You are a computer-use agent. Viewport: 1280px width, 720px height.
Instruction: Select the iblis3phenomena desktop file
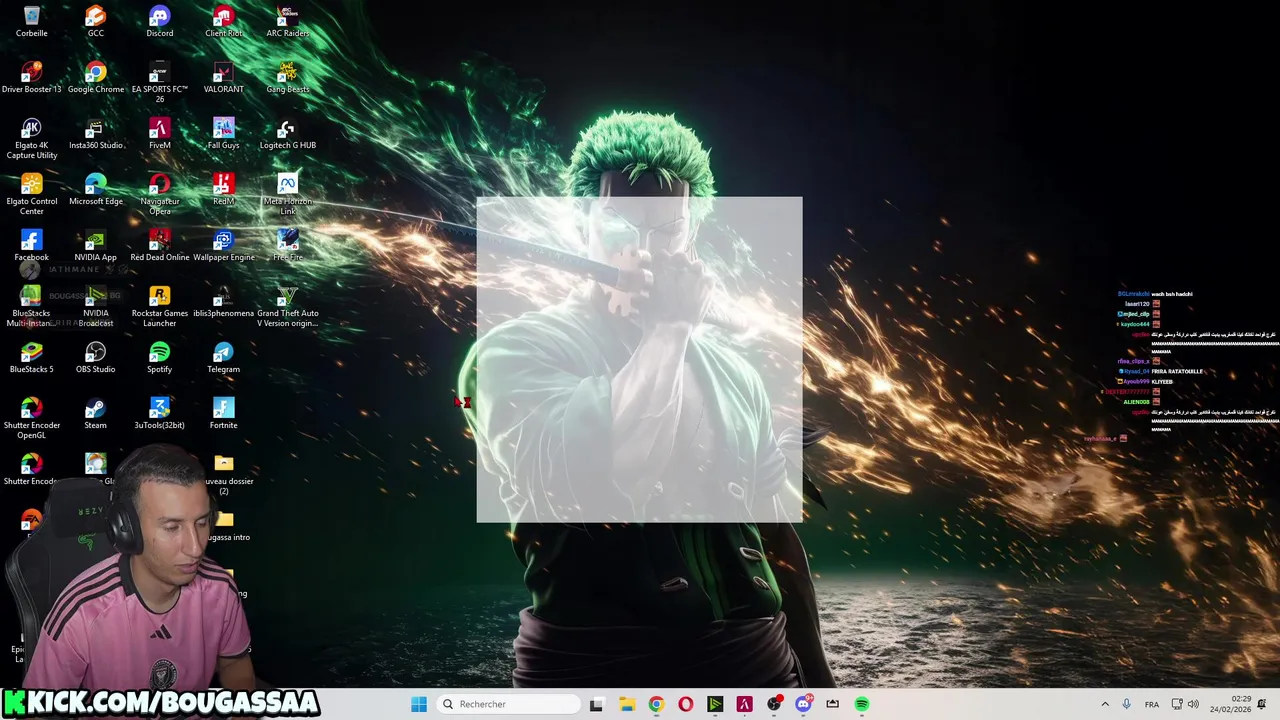click(x=224, y=302)
